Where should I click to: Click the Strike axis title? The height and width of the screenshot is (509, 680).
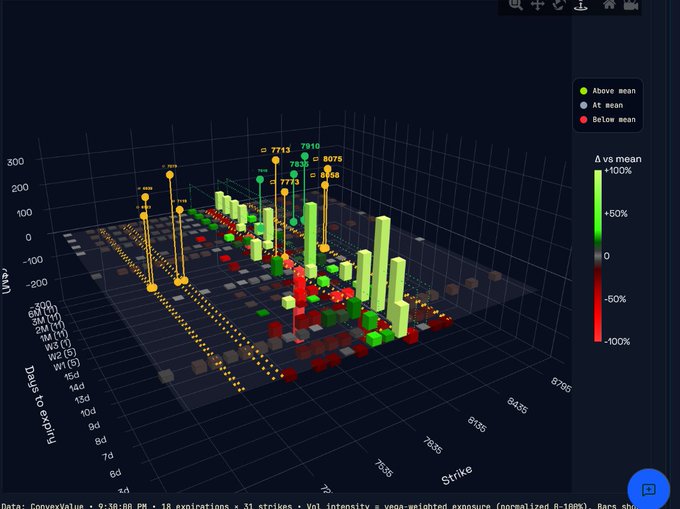[x=457, y=476]
